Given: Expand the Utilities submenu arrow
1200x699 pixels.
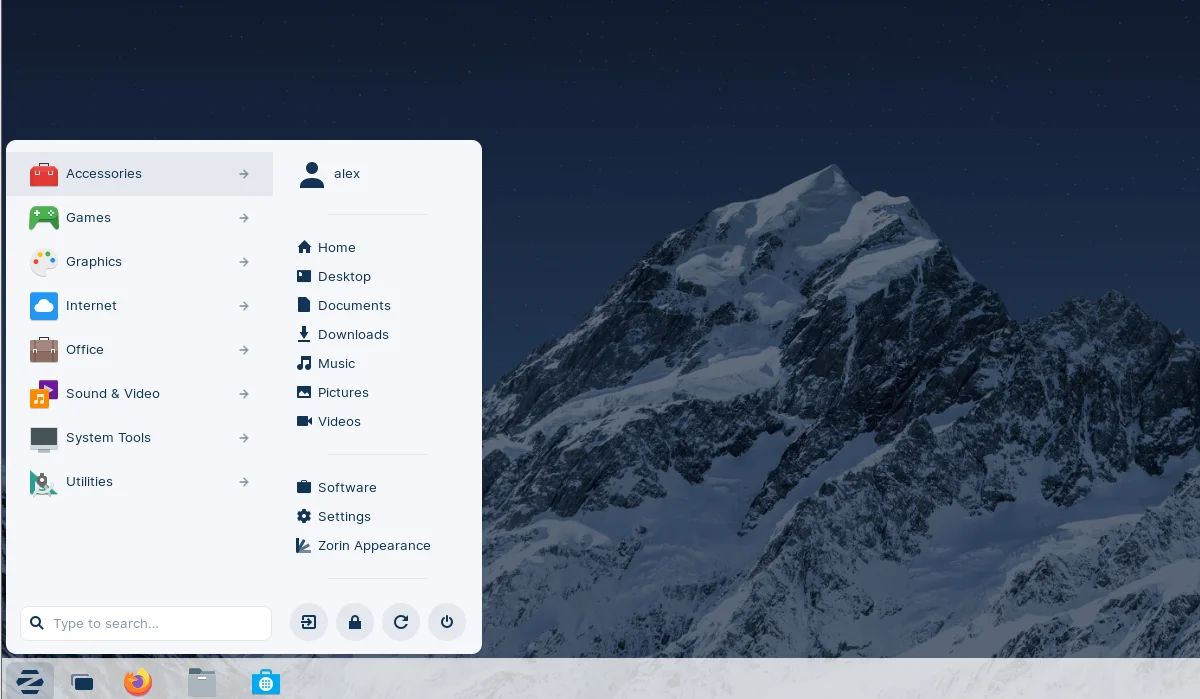Looking at the screenshot, I should [244, 482].
